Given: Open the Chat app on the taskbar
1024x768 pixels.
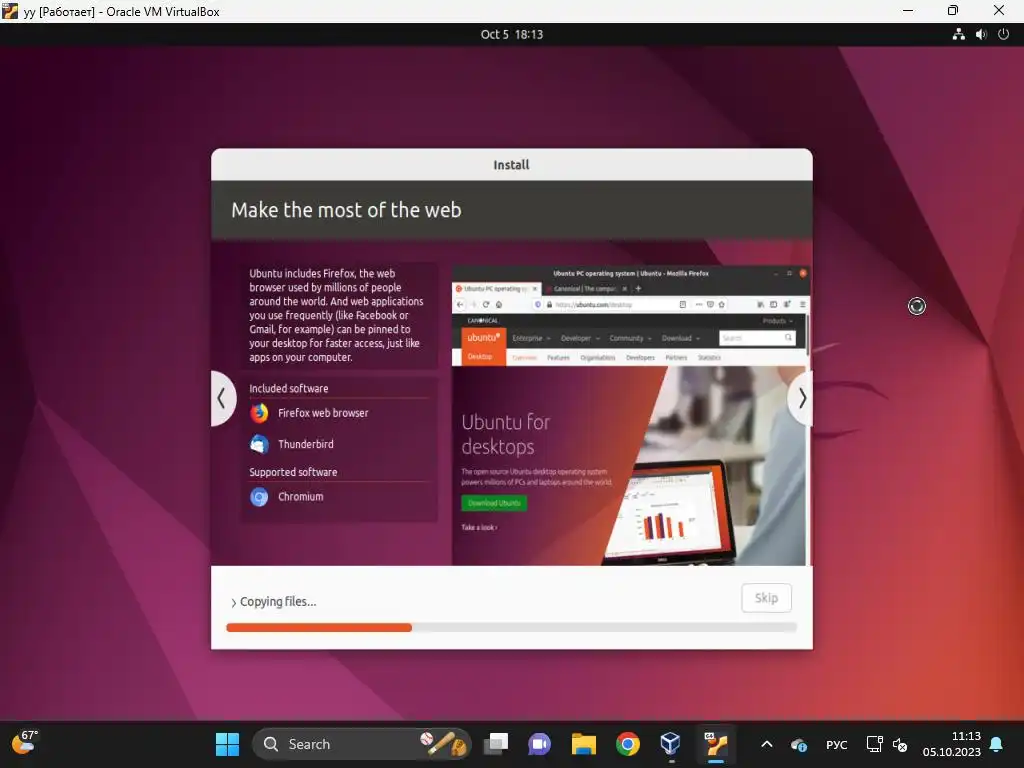Looking at the screenshot, I should coord(539,744).
